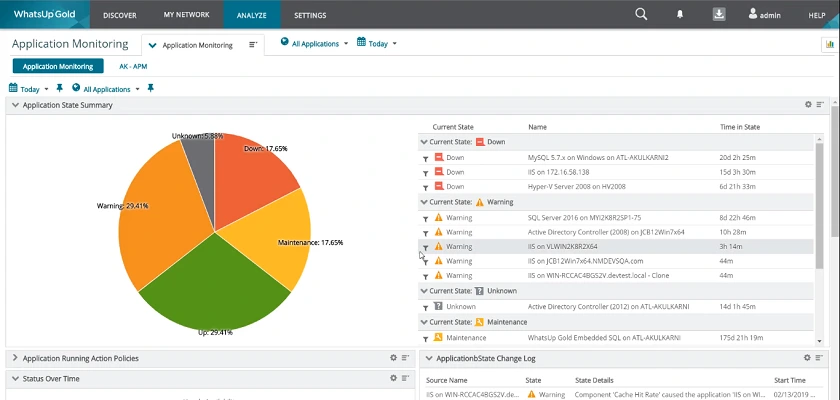Collapse the Current State: Unknown group
The height and width of the screenshot is (400, 840).
point(424,291)
